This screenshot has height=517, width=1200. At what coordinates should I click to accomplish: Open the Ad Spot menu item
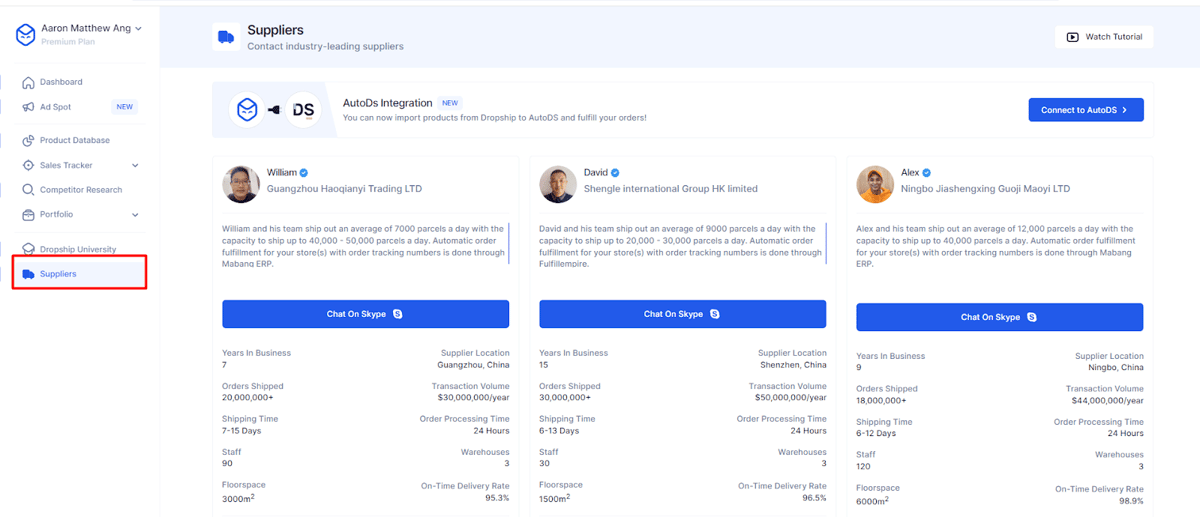click(x=55, y=107)
